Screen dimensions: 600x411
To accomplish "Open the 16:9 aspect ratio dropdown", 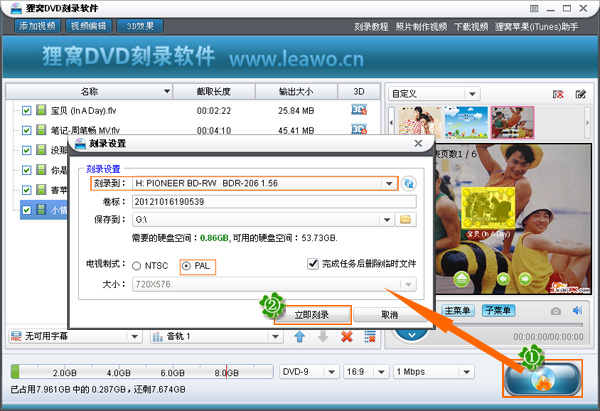I will tap(381, 372).
